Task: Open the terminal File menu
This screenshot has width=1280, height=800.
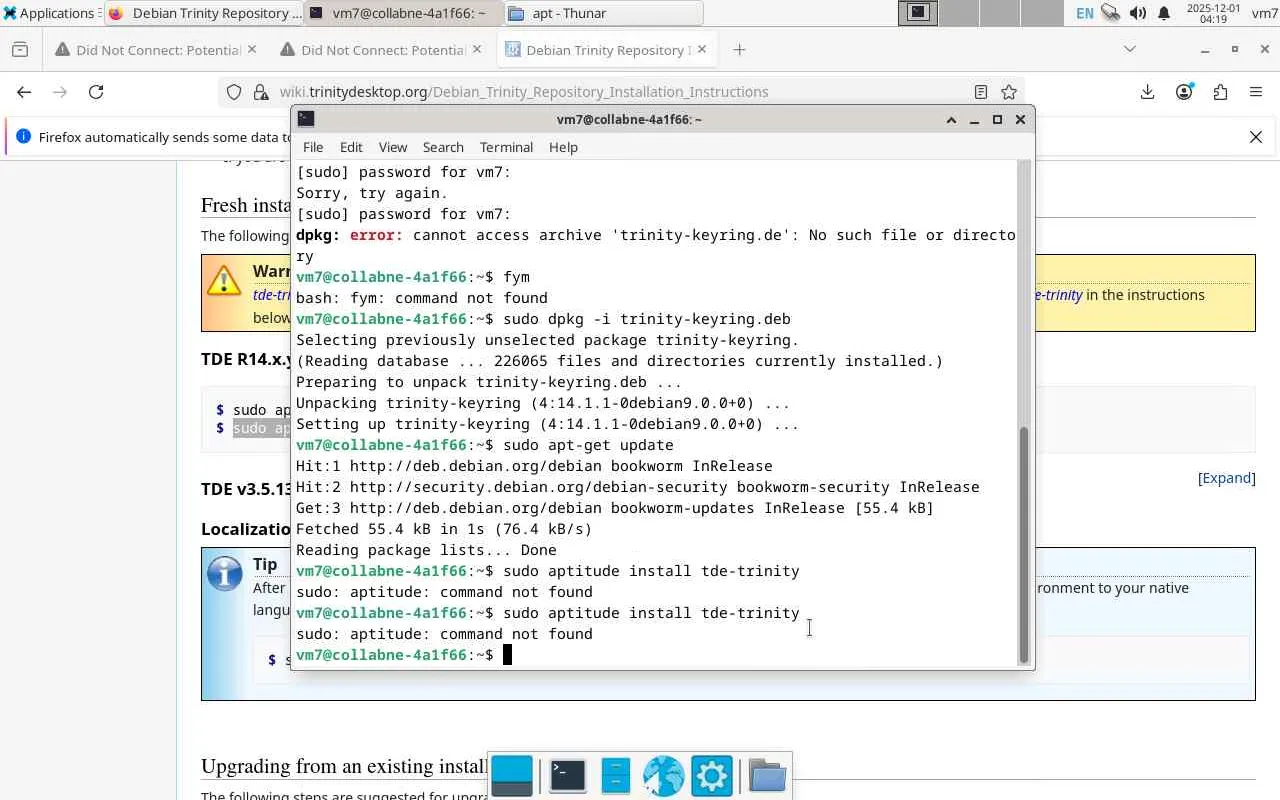Action: pos(313,147)
